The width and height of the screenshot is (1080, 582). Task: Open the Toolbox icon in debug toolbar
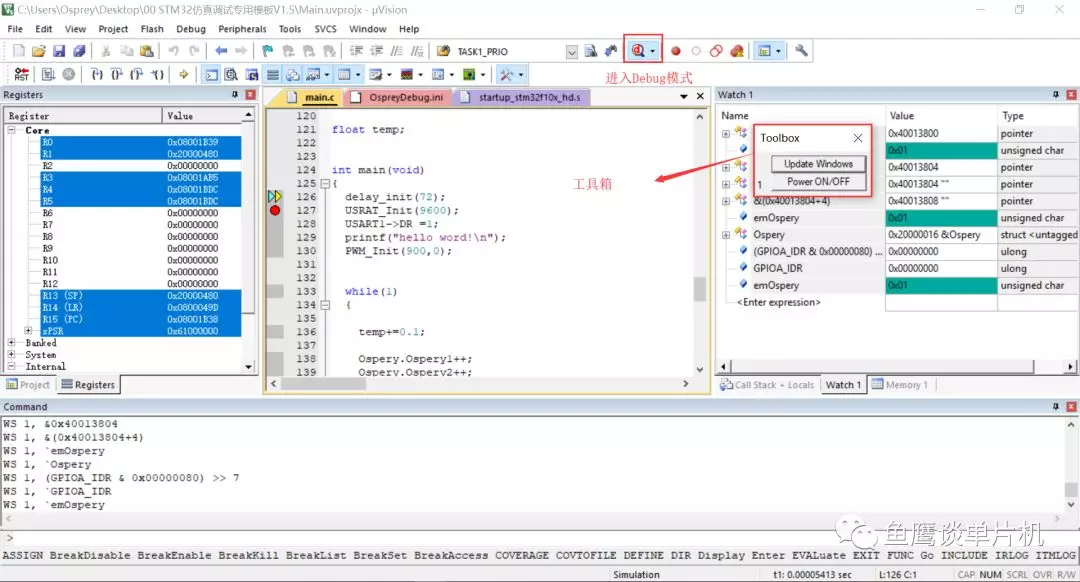[506, 74]
